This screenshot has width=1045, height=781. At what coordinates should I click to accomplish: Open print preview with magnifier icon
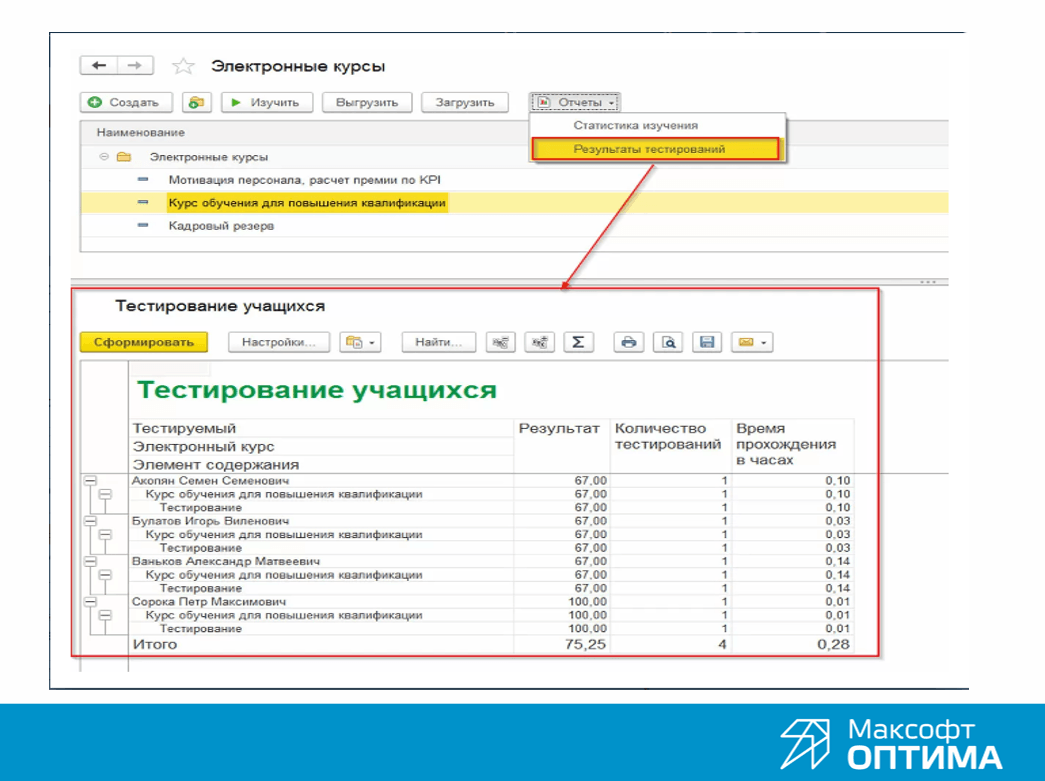tap(668, 342)
